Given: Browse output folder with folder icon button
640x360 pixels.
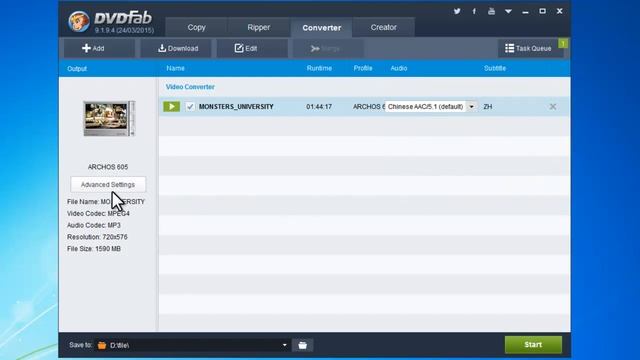Looking at the screenshot, I should tap(302, 345).
